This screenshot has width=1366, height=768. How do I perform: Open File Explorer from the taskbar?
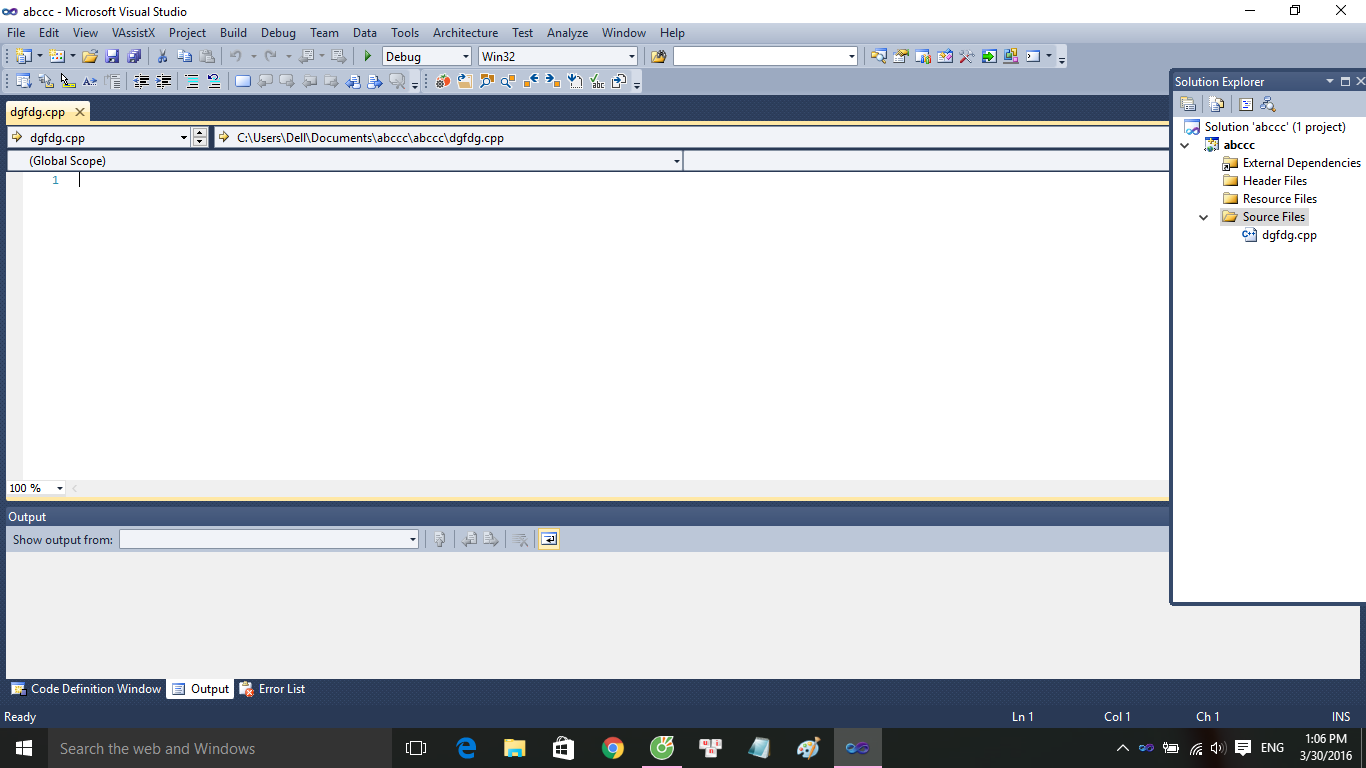click(515, 748)
